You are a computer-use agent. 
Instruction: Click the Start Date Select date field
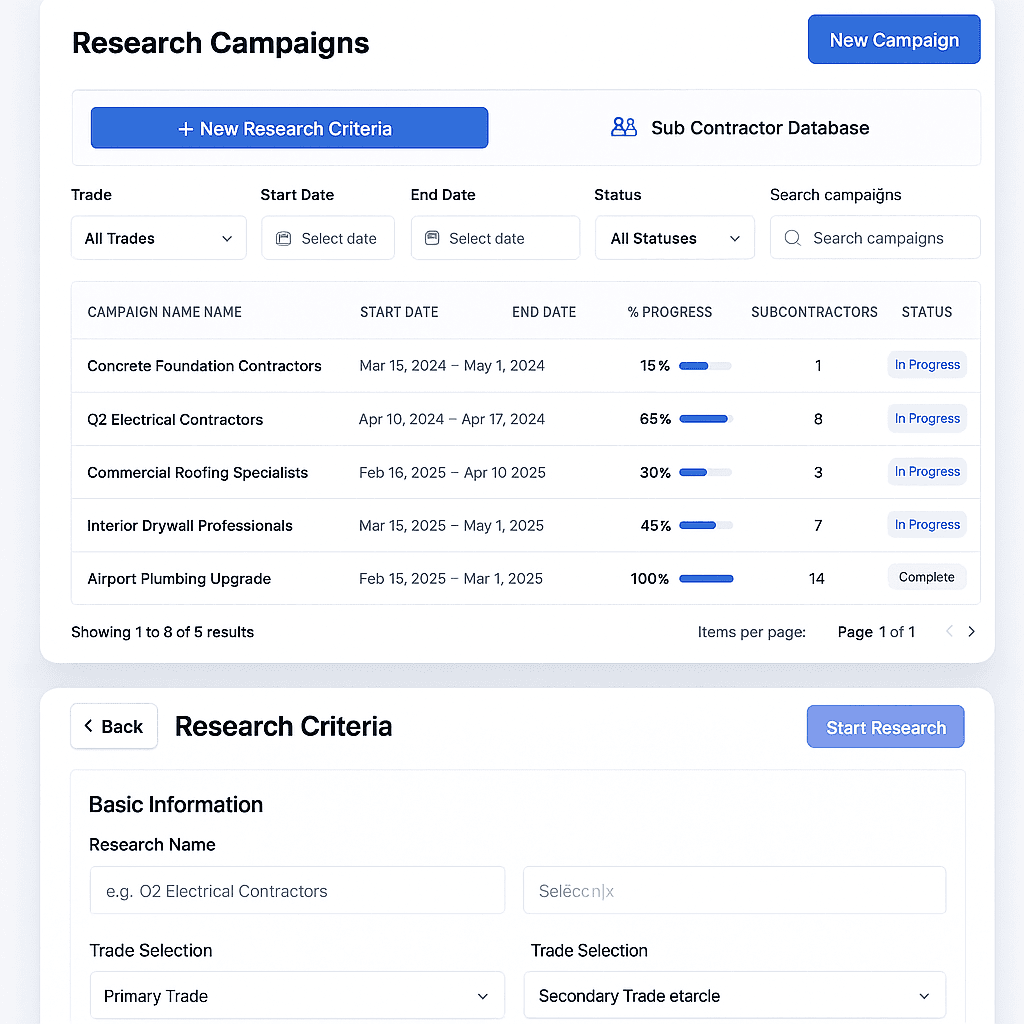328,238
